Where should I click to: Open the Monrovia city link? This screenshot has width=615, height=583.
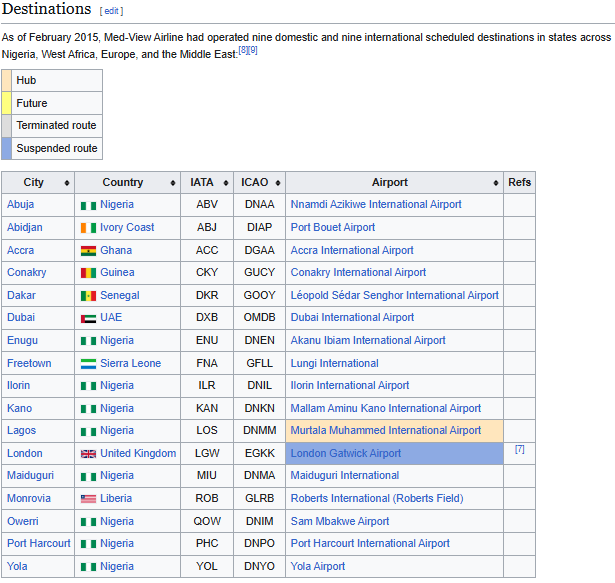pos(29,498)
